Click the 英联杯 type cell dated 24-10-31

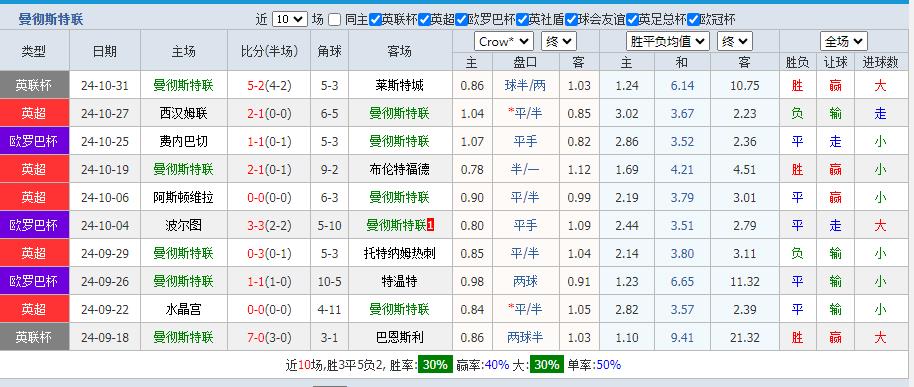click(34, 86)
